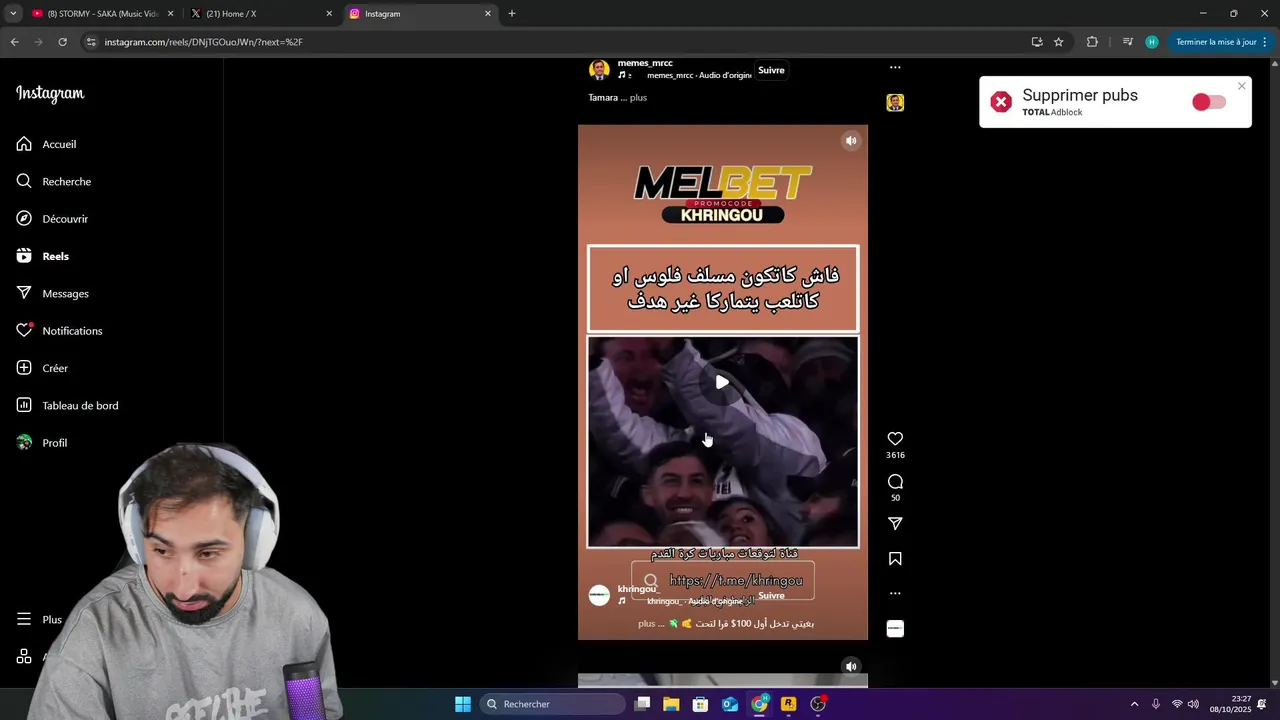Follow memes_mrcc with Suivre button
This screenshot has width=1280, height=720.
pos(771,70)
